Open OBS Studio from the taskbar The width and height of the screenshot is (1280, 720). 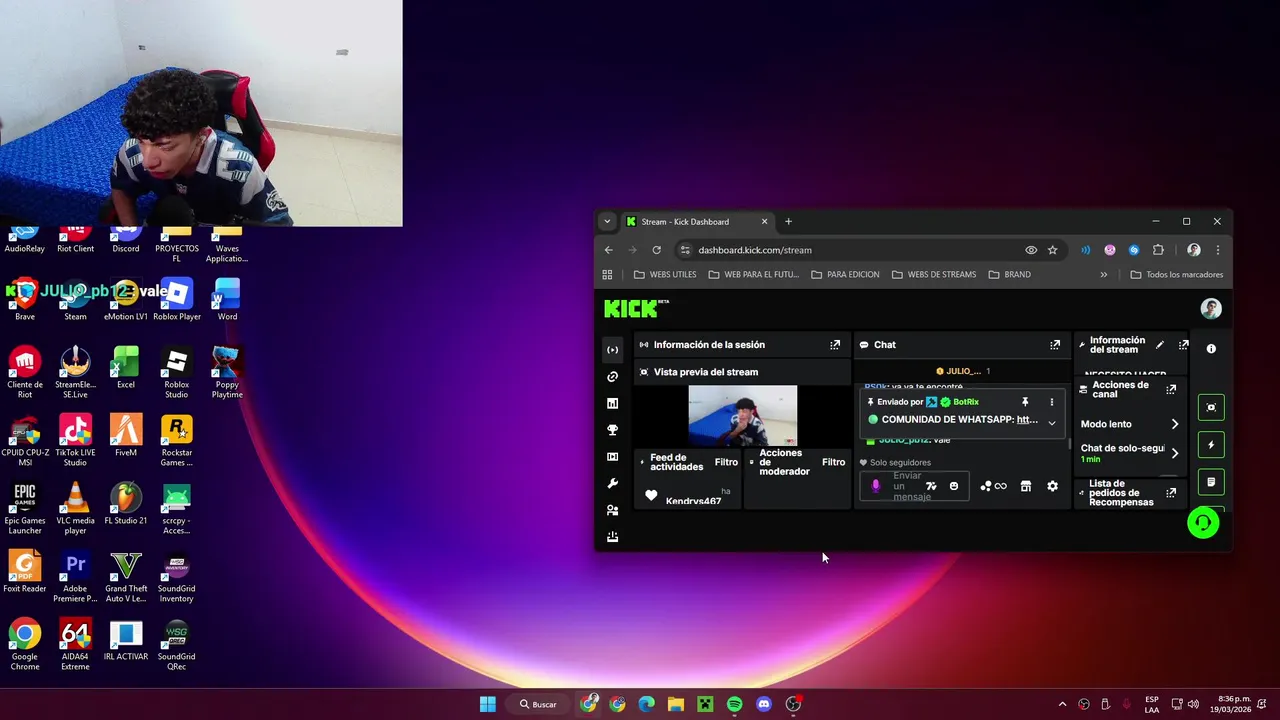coord(793,704)
